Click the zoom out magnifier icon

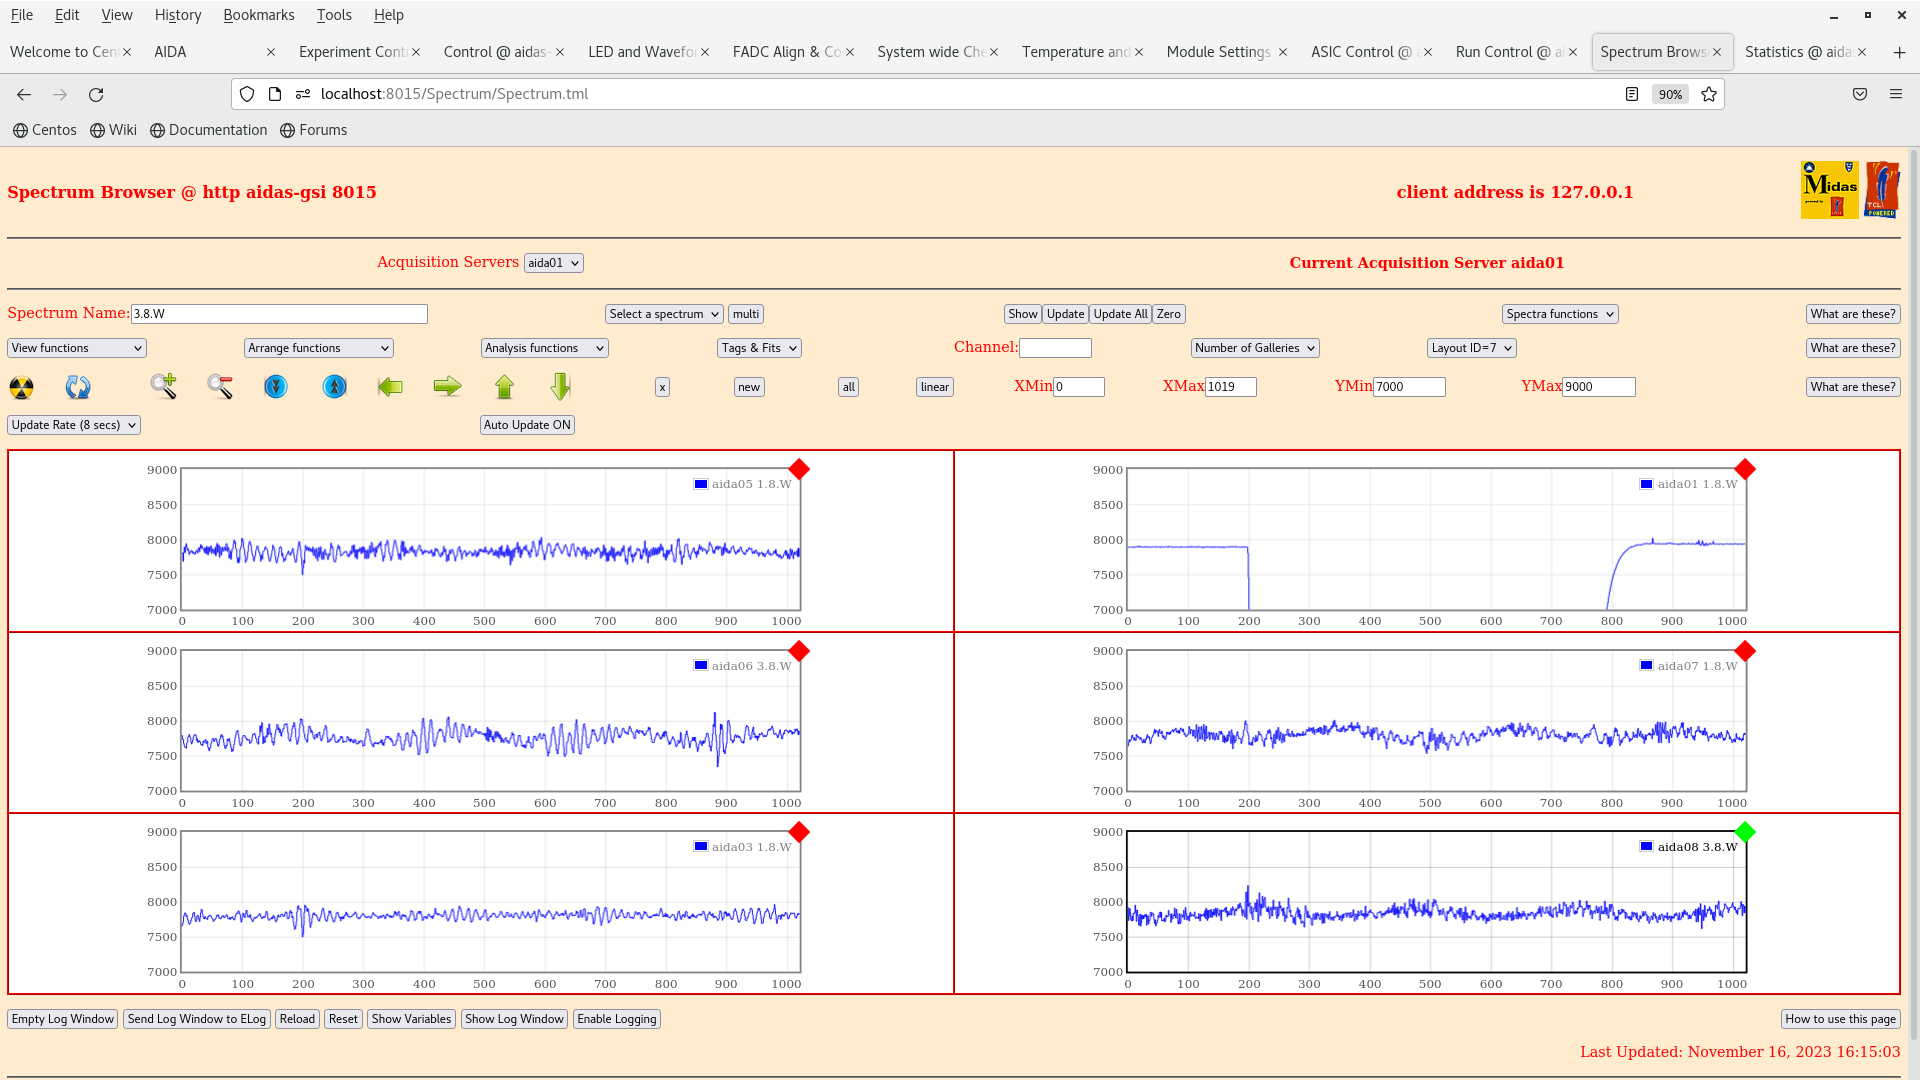[x=220, y=386]
